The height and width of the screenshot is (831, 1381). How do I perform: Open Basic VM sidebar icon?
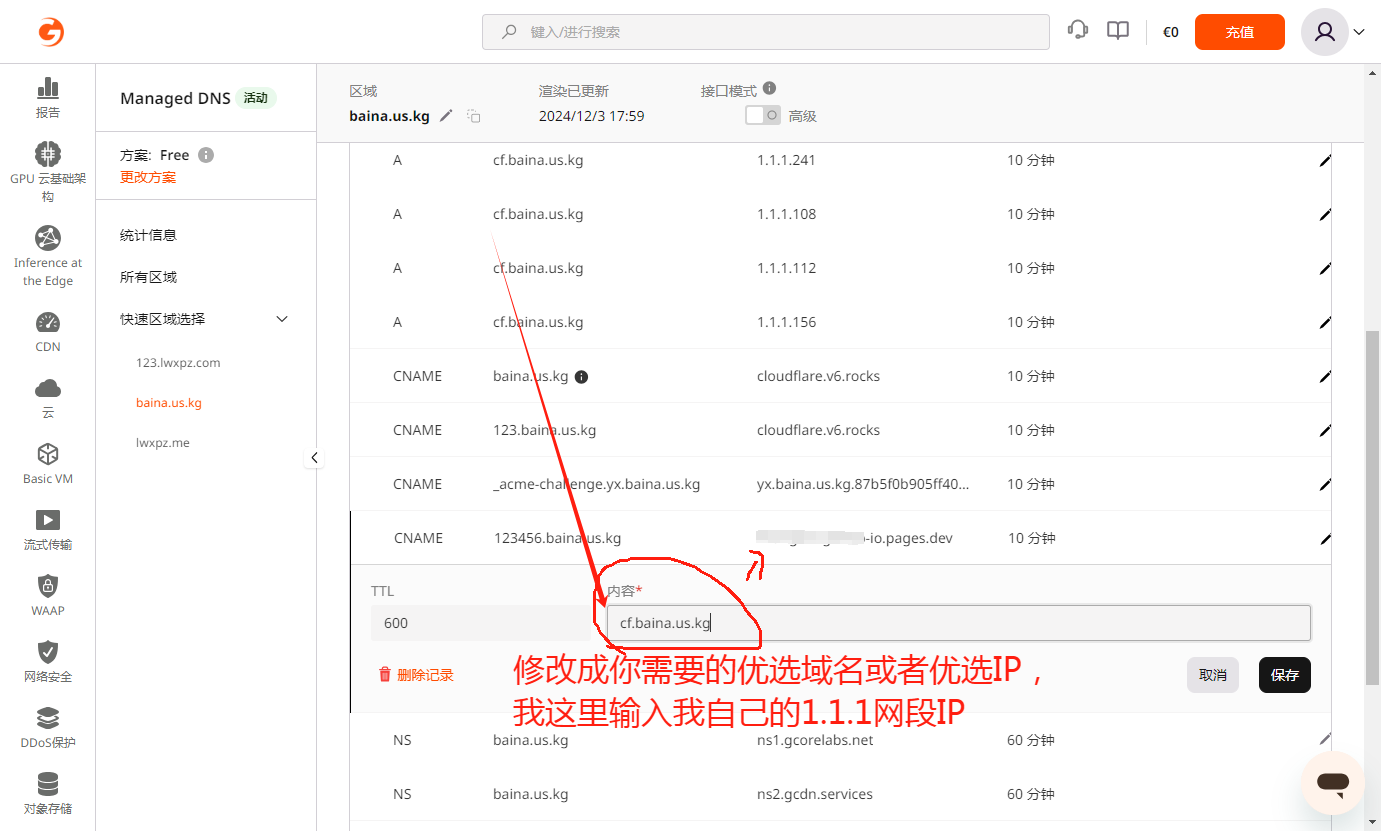48,454
